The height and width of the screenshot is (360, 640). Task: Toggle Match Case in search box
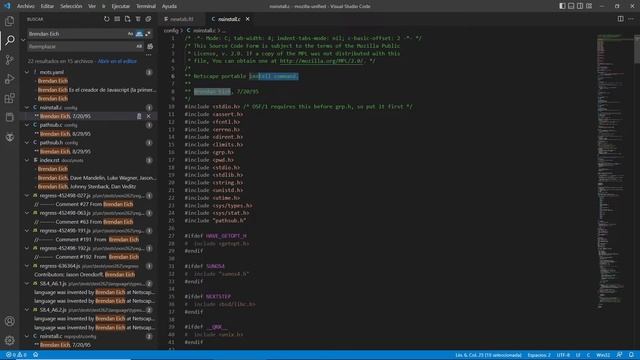pyautogui.click(x=130, y=34)
